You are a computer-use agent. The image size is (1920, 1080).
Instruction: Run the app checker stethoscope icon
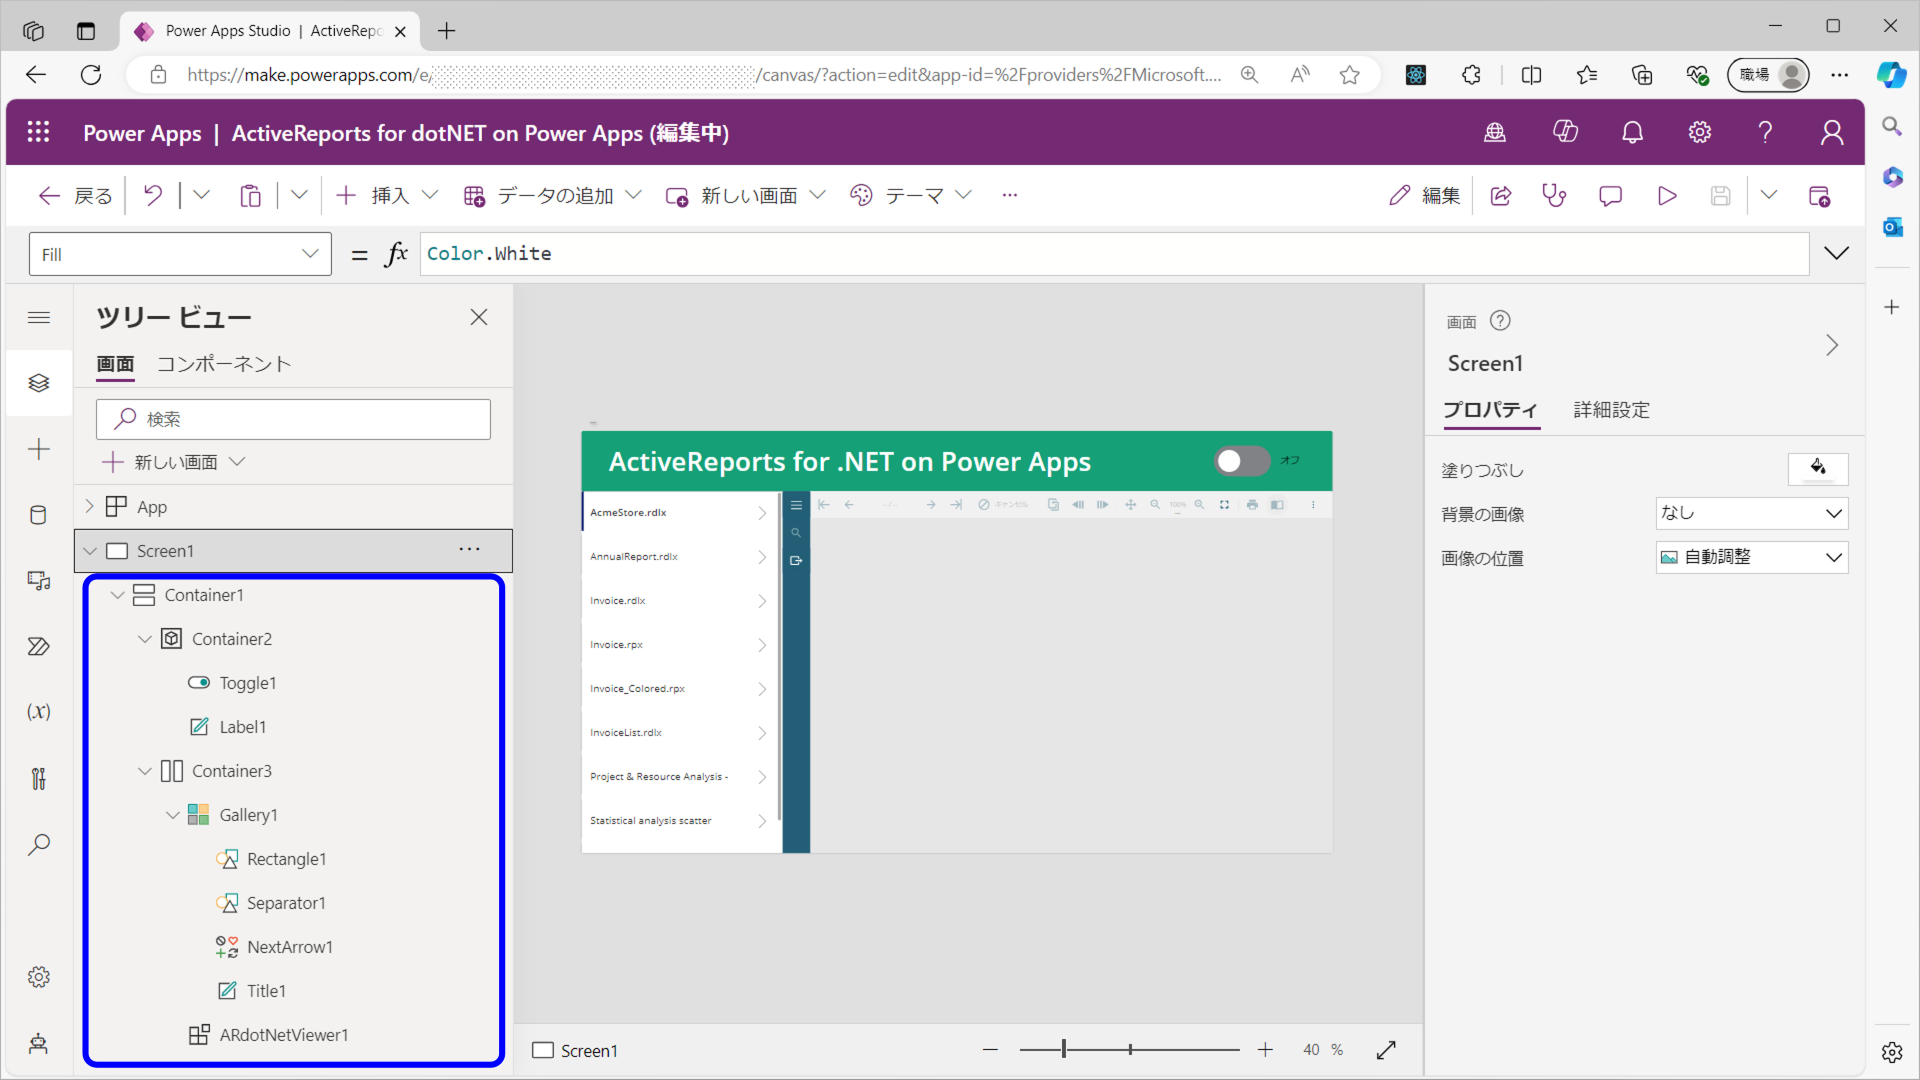coord(1554,196)
